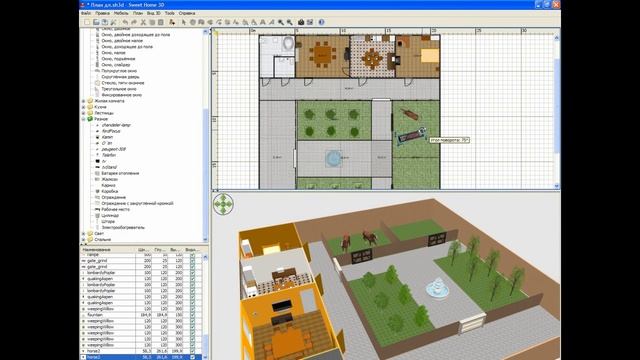Viewport: 640px width, 360px height.
Task: Click the Paste toolbar icon
Action: (161, 22)
